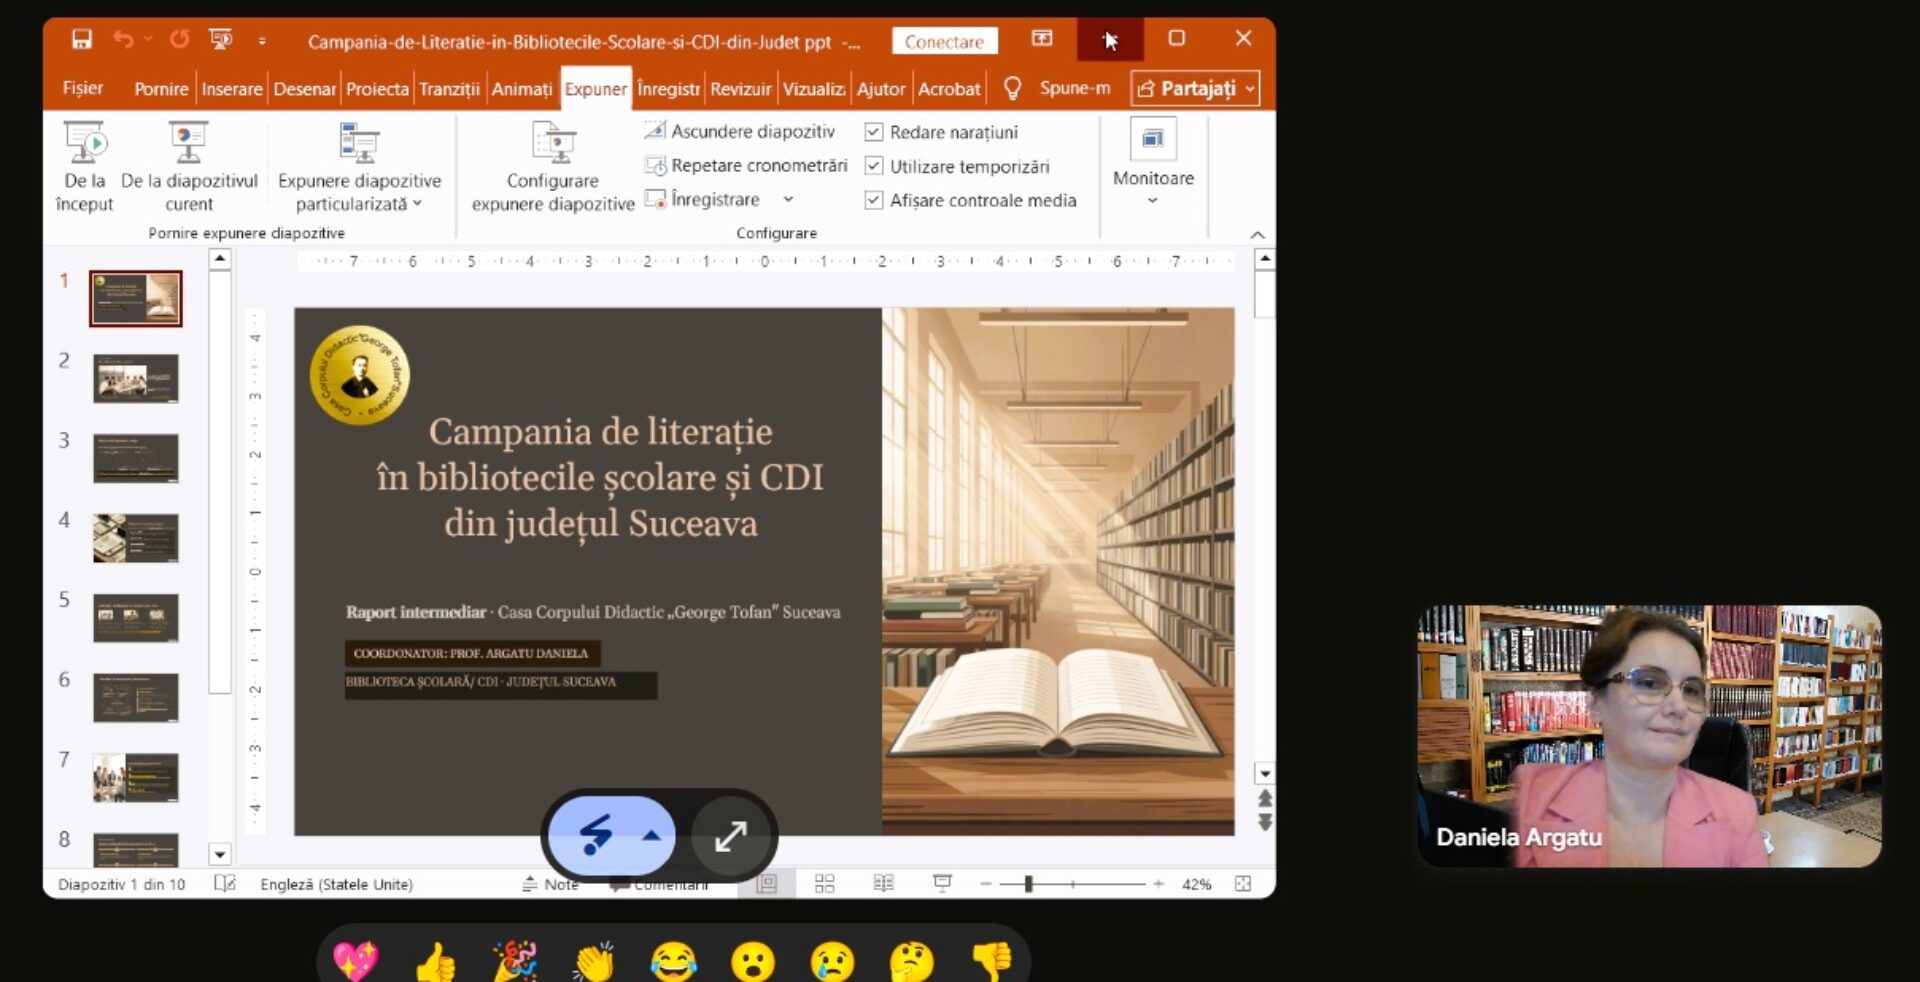Click the heart emoji reaction

(355, 961)
